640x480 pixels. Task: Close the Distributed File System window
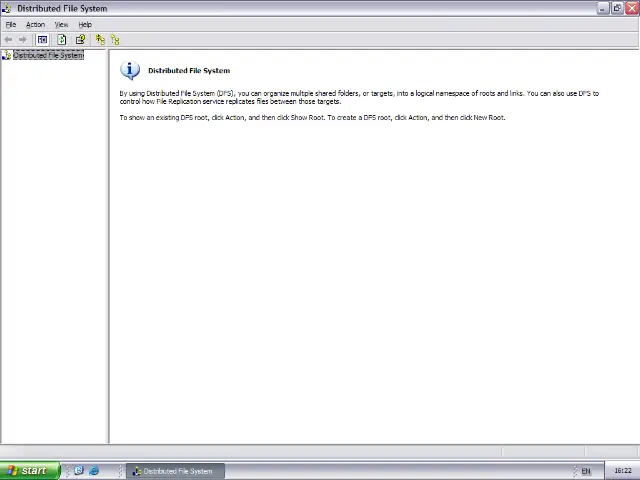[x=632, y=8]
